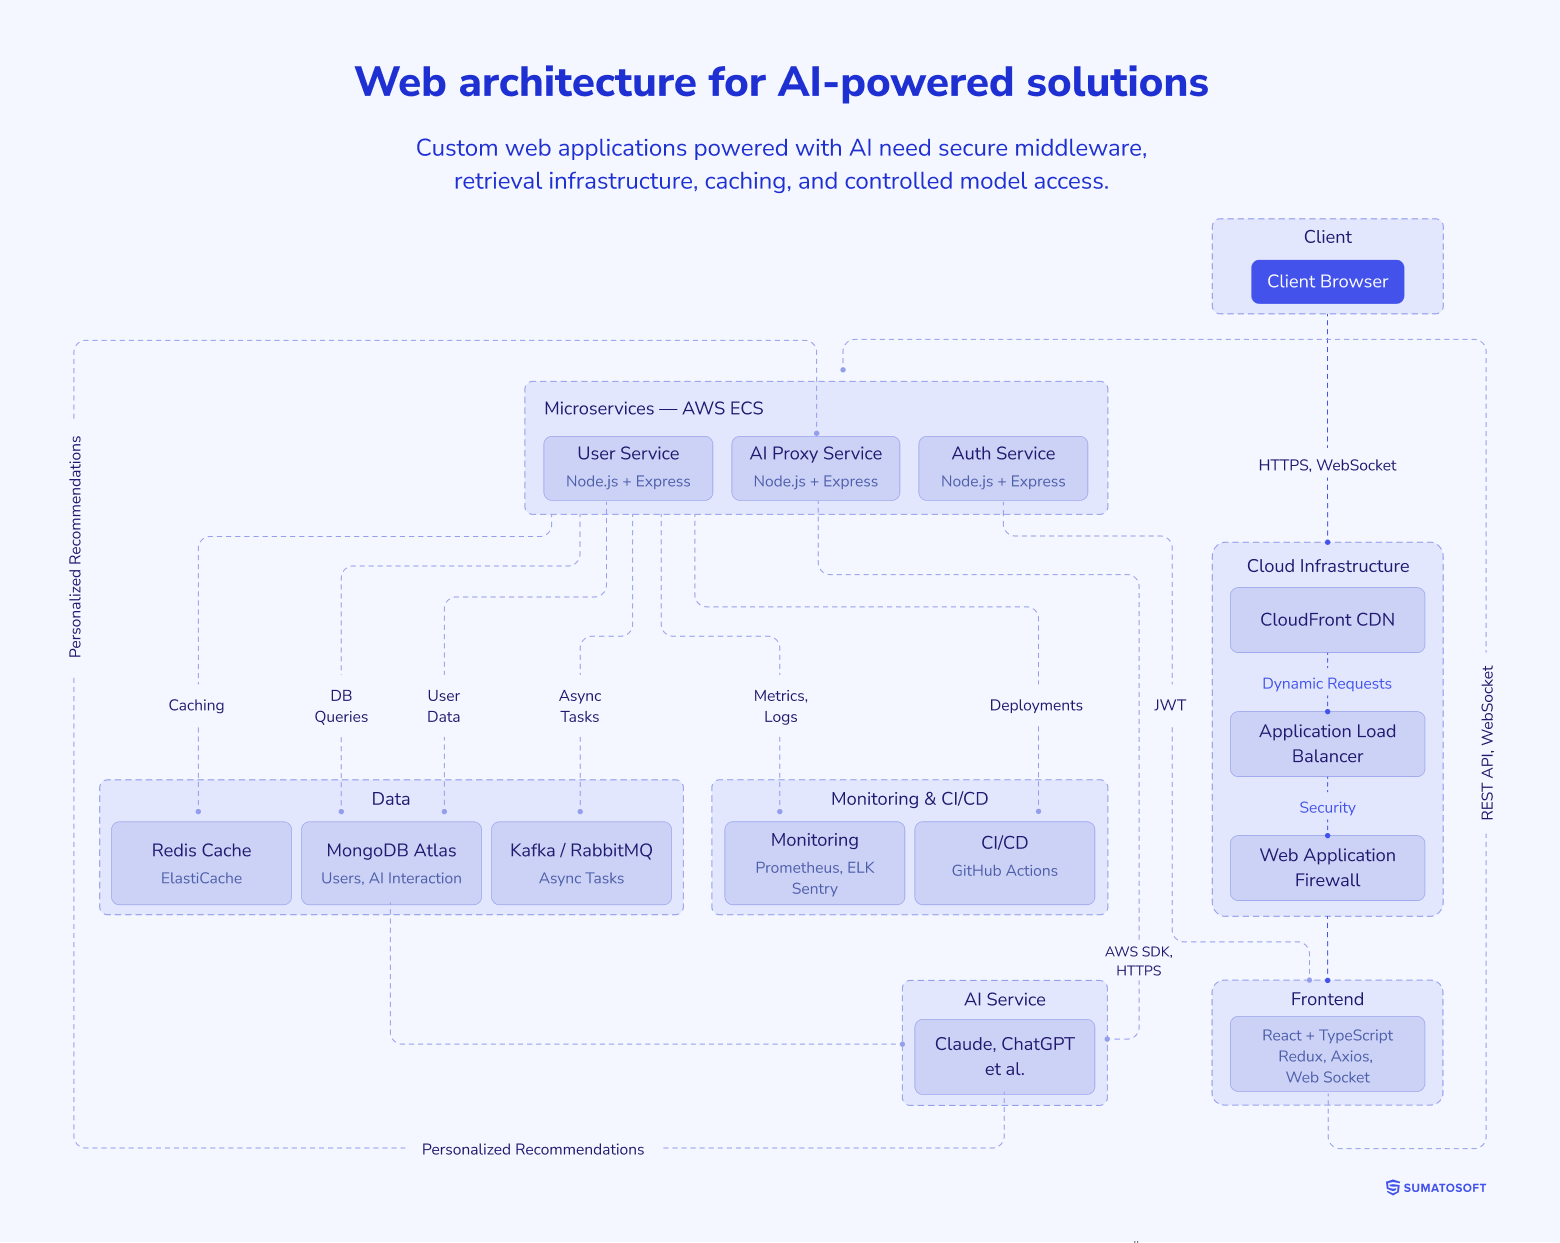Screen dimensions: 1560x1243
Task: Expand the Cloud Infrastructure group
Action: (x=1327, y=566)
